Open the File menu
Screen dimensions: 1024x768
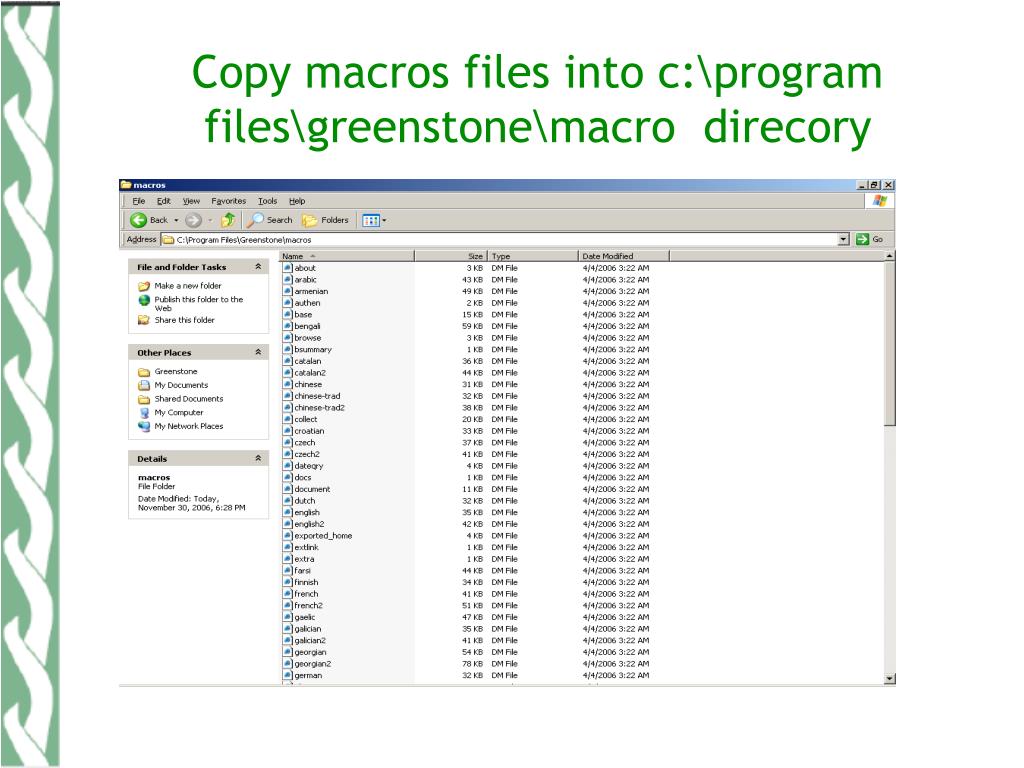(x=139, y=201)
